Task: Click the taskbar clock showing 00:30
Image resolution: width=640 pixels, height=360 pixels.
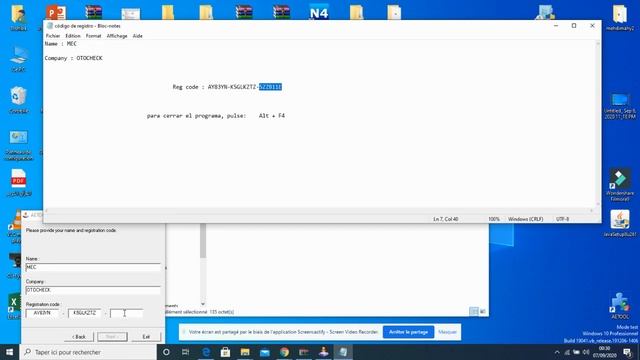Action: click(x=604, y=352)
